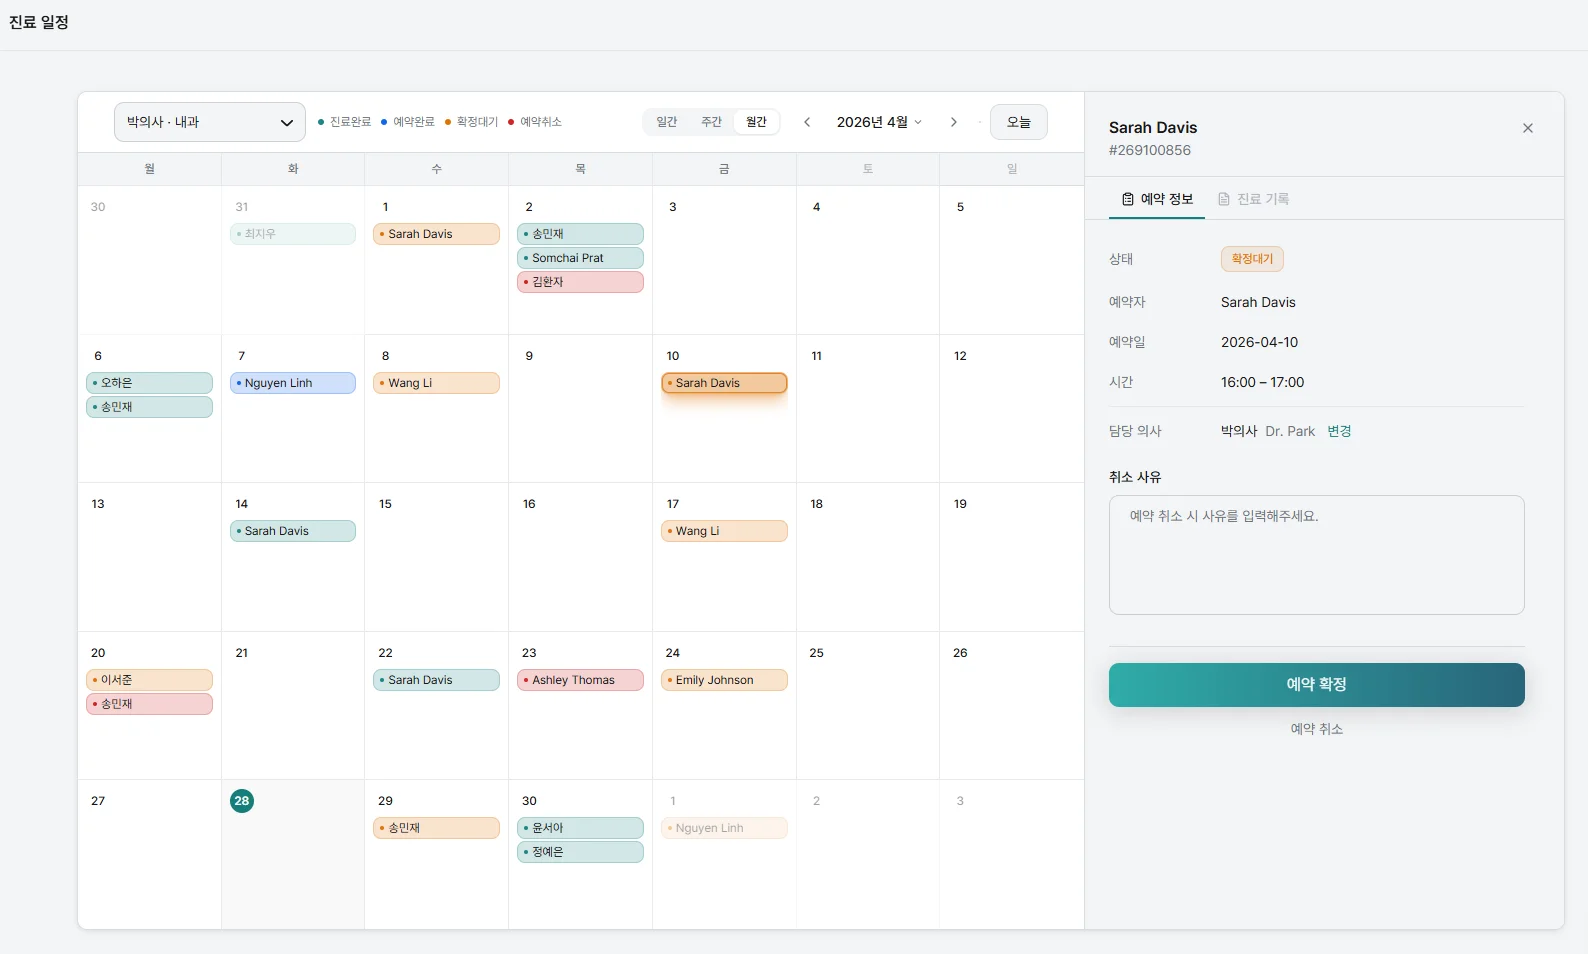The image size is (1588, 954).
Task: Open 정예은 appointment on April 30
Action: click(580, 852)
